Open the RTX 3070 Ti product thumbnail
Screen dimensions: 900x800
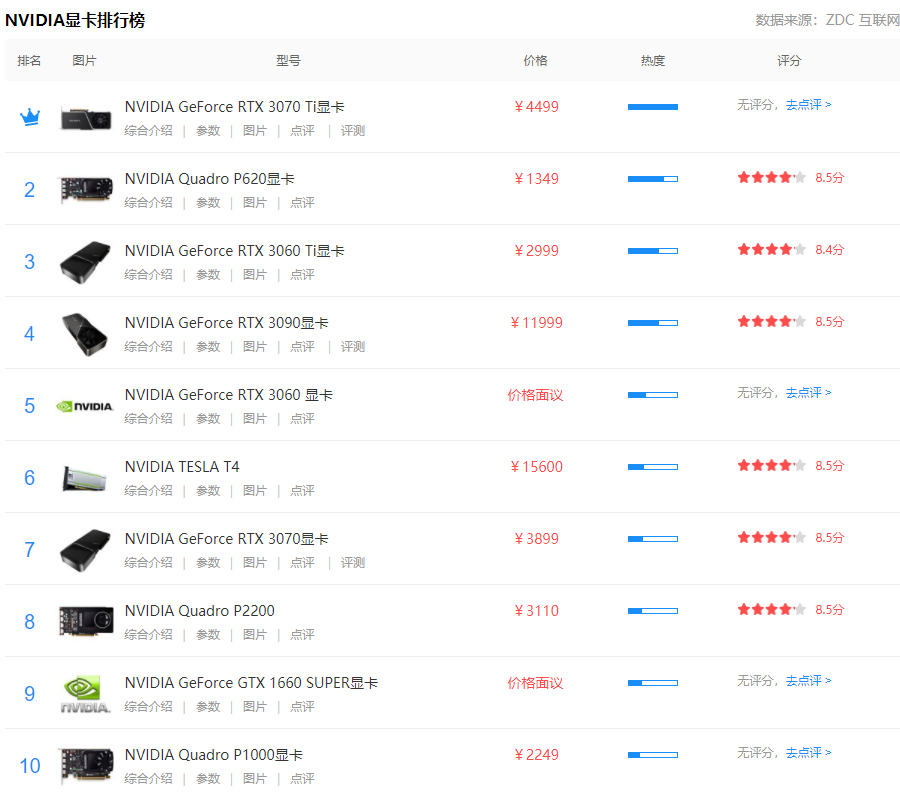pyautogui.click(x=85, y=117)
